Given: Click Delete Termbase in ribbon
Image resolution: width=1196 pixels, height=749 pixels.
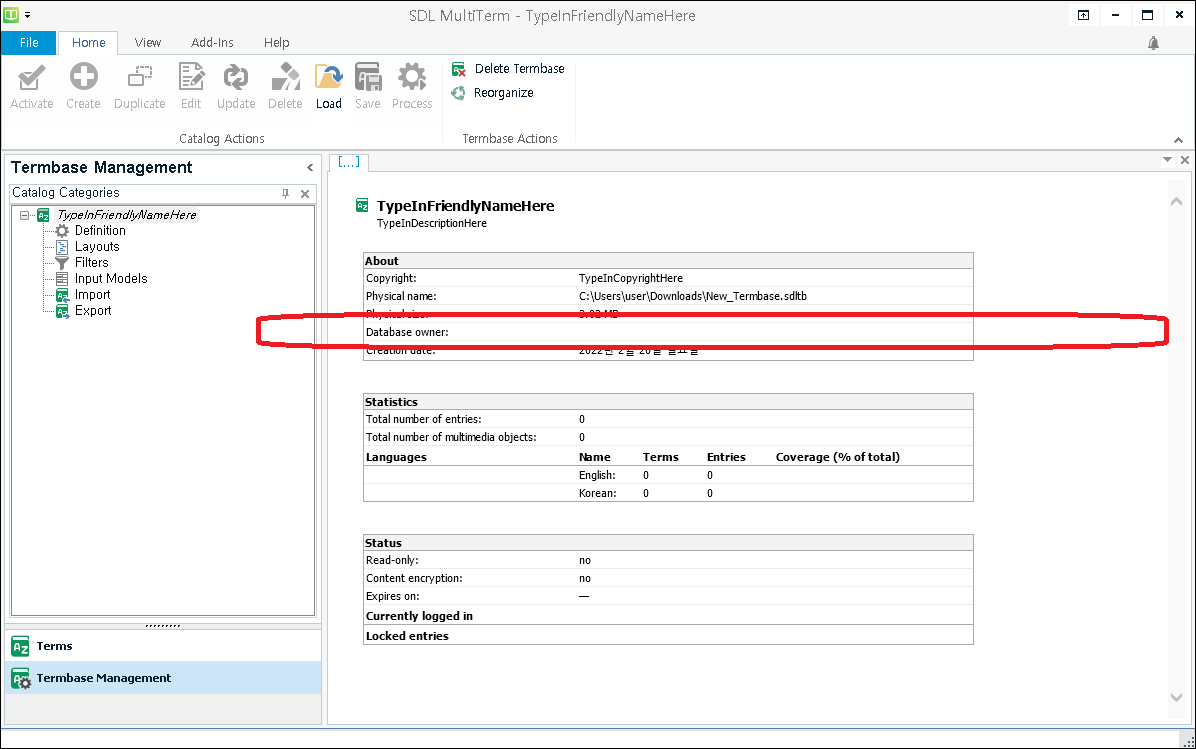Looking at the screenshot, I should coord(508,69).
